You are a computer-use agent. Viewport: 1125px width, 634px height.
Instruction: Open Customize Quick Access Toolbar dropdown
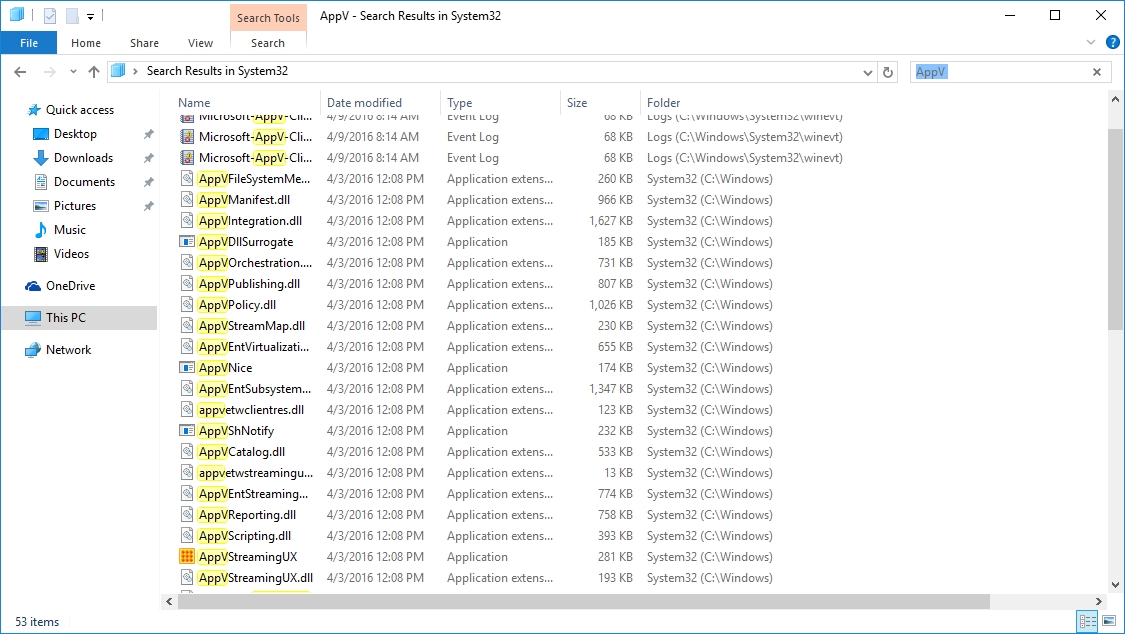coord(90,16)
